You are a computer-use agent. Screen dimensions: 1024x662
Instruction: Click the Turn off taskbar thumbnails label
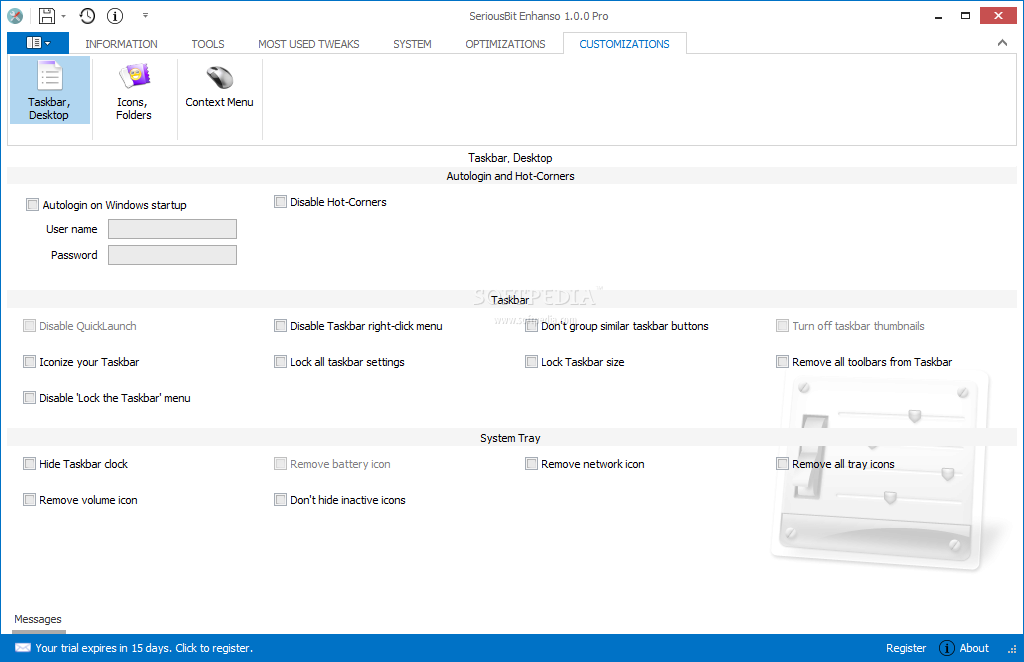[858, 326]
